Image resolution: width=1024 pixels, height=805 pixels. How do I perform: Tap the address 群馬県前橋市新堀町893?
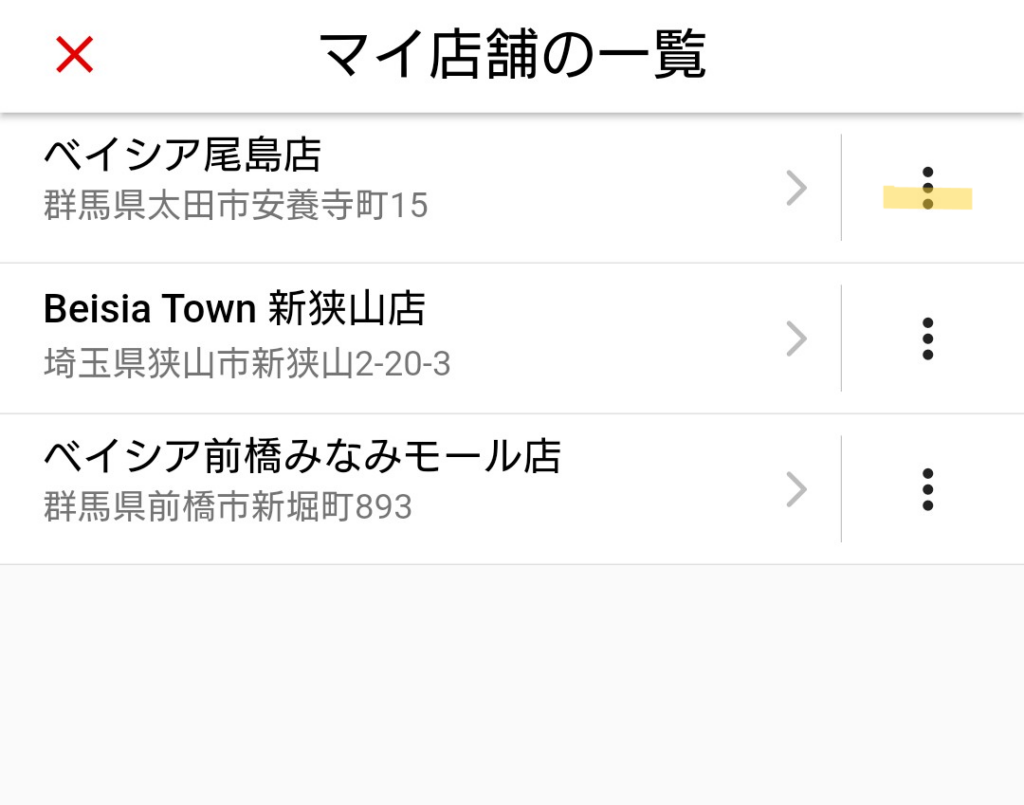(x=228, y=507)
